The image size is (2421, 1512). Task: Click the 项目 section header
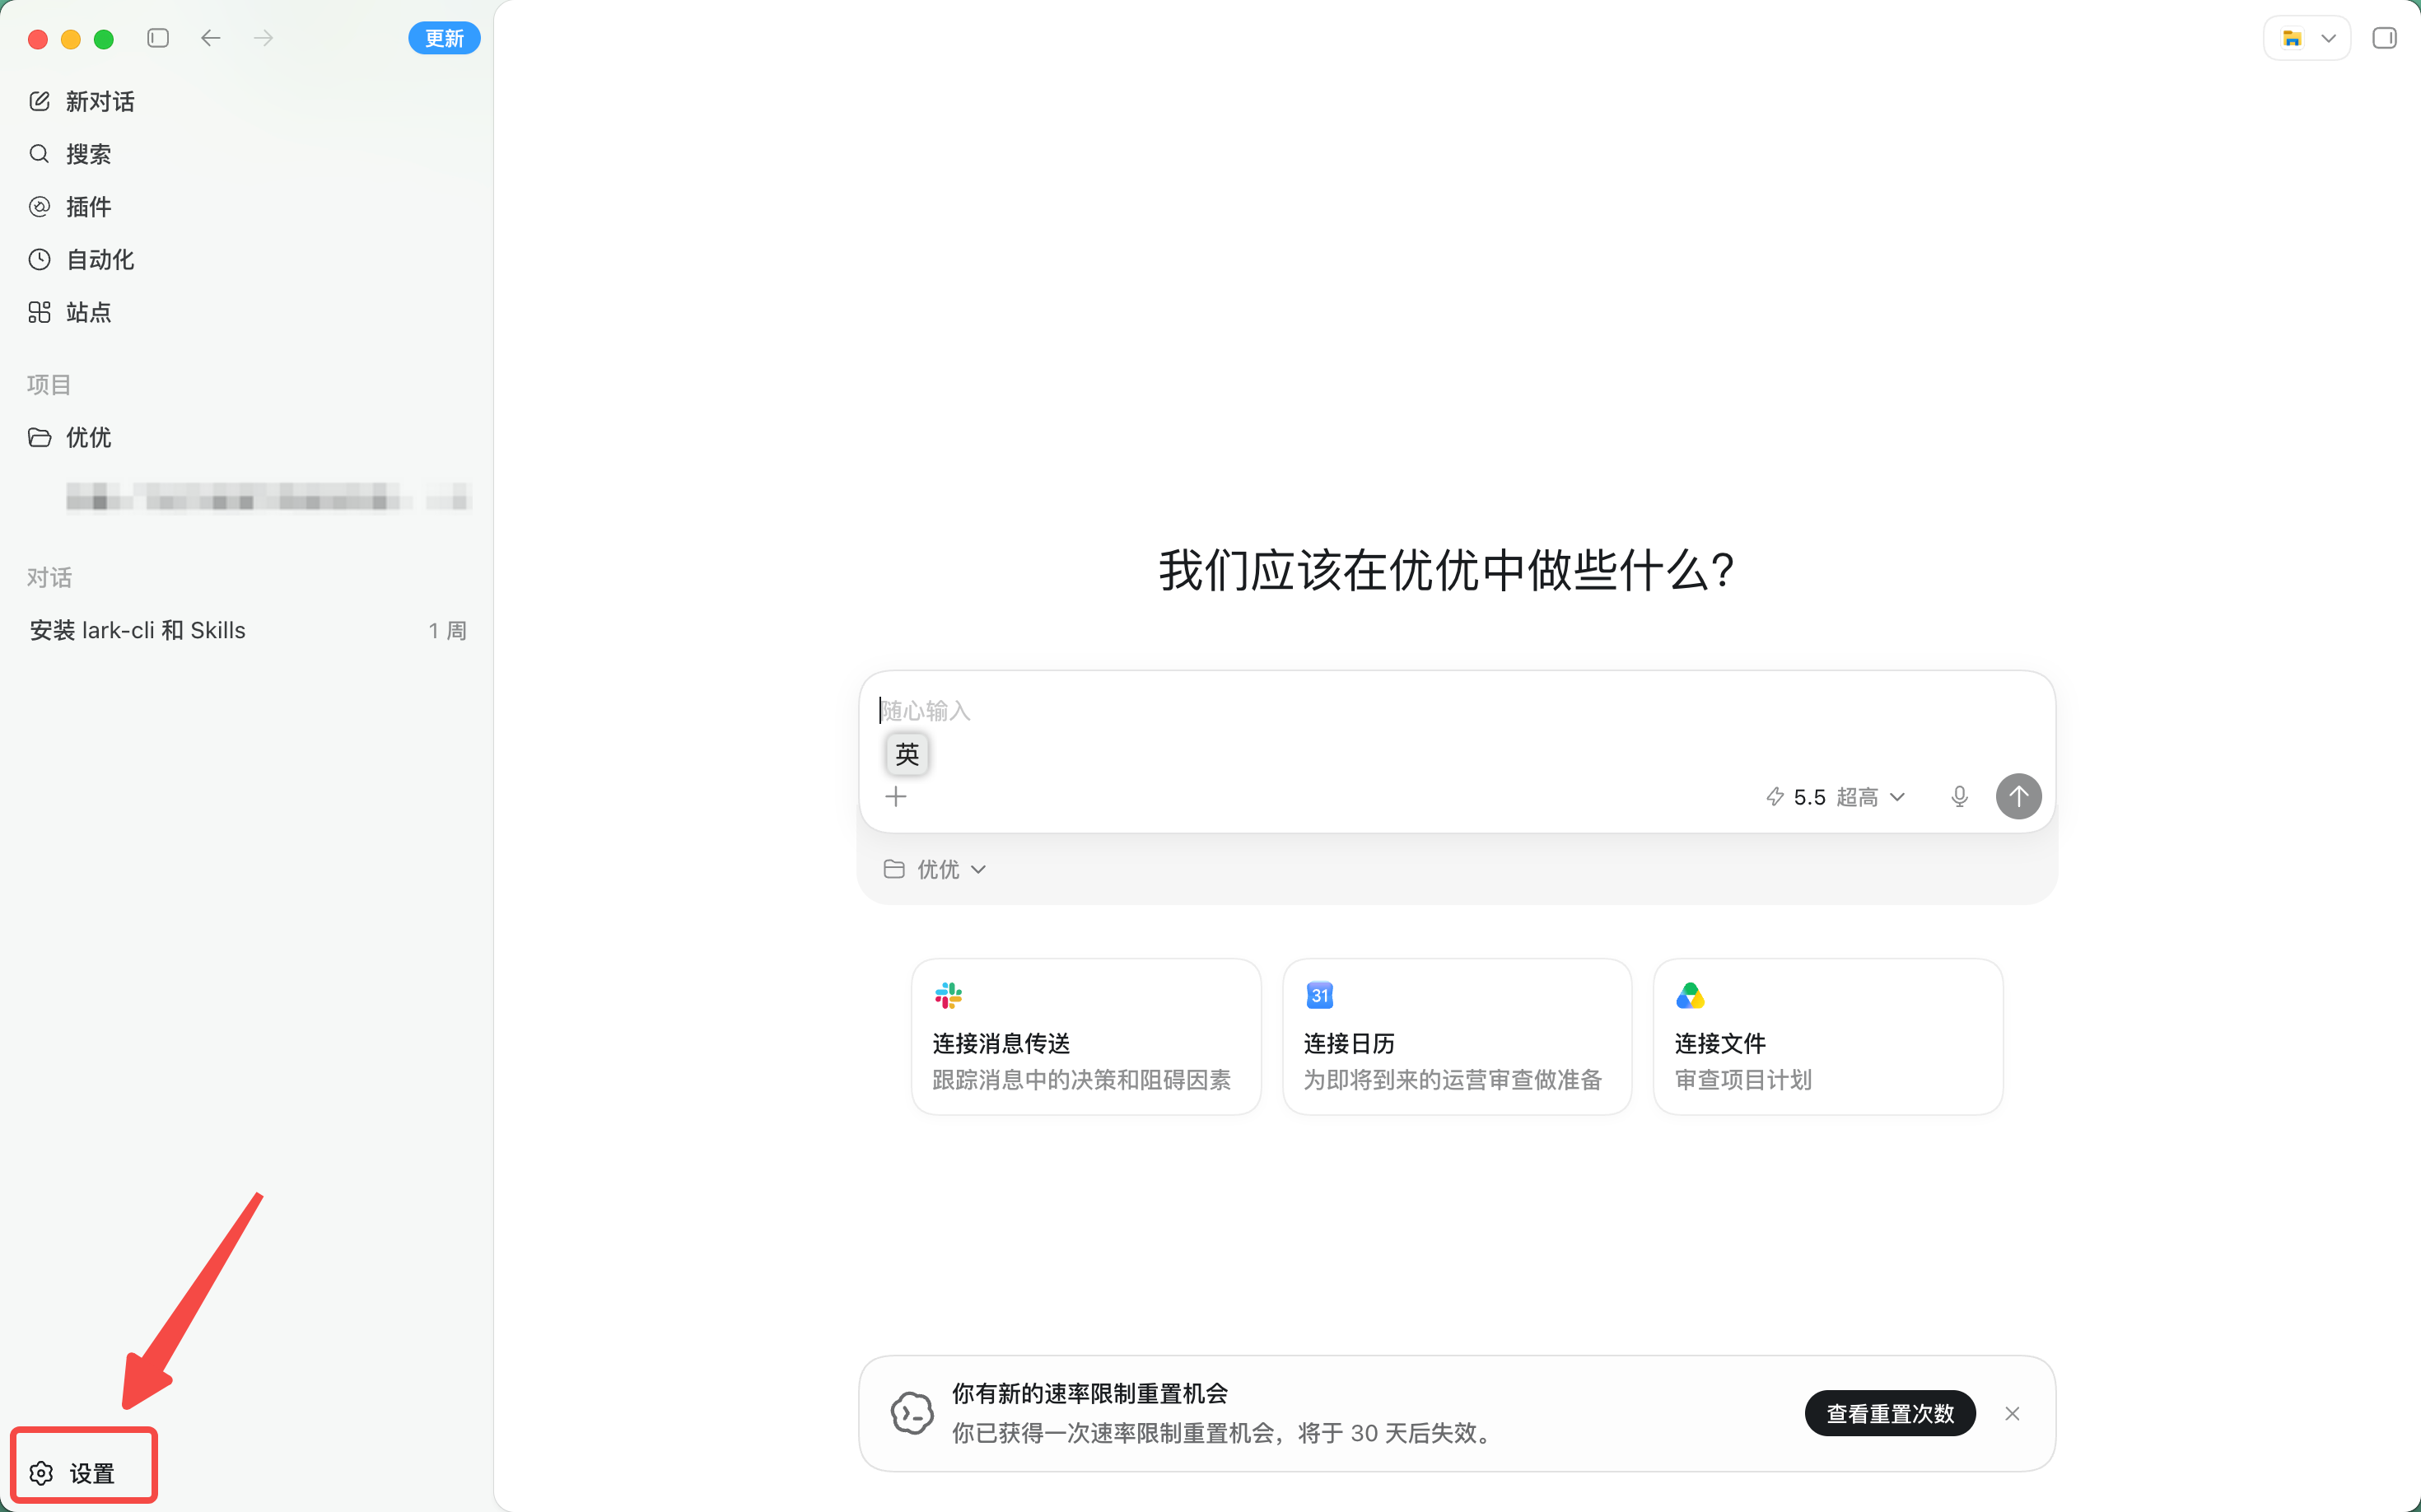coord(49,385)
